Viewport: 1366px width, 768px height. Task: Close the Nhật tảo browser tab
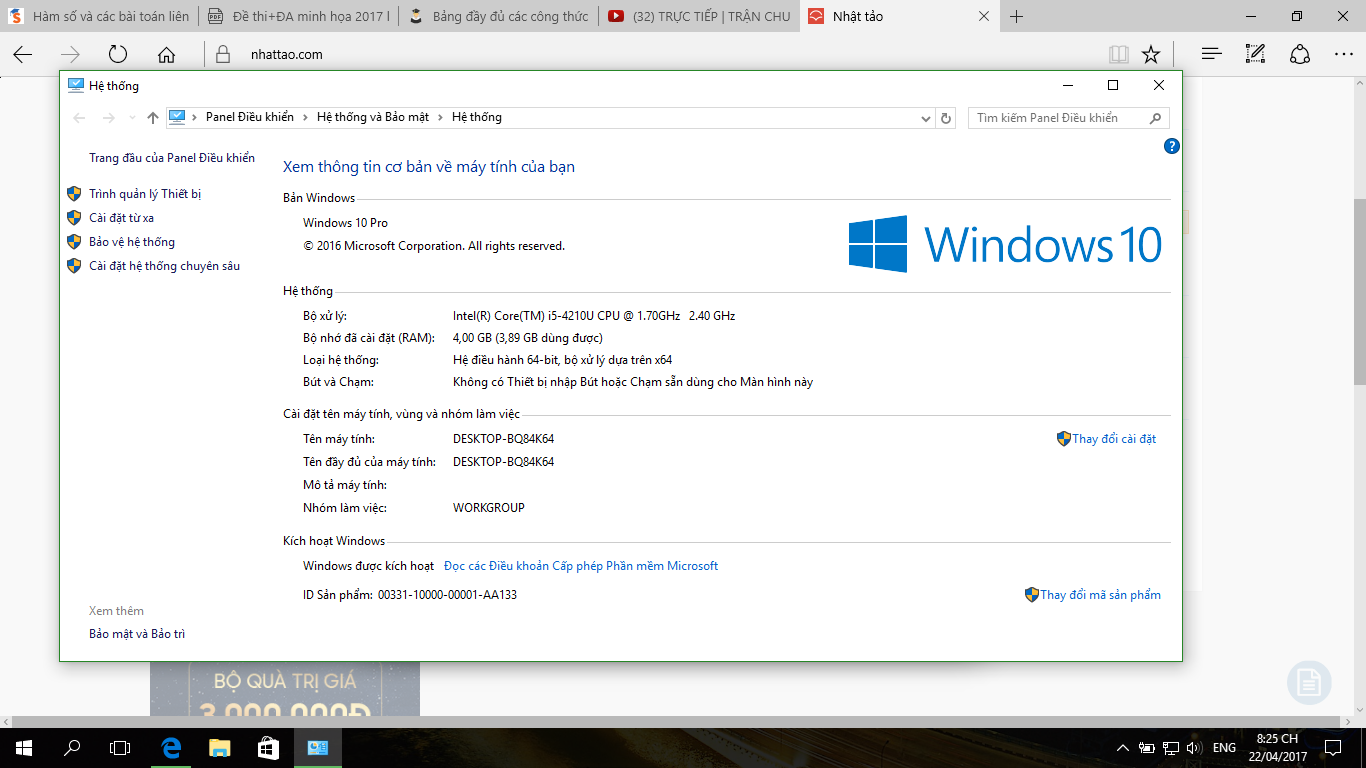click(983, 16)
